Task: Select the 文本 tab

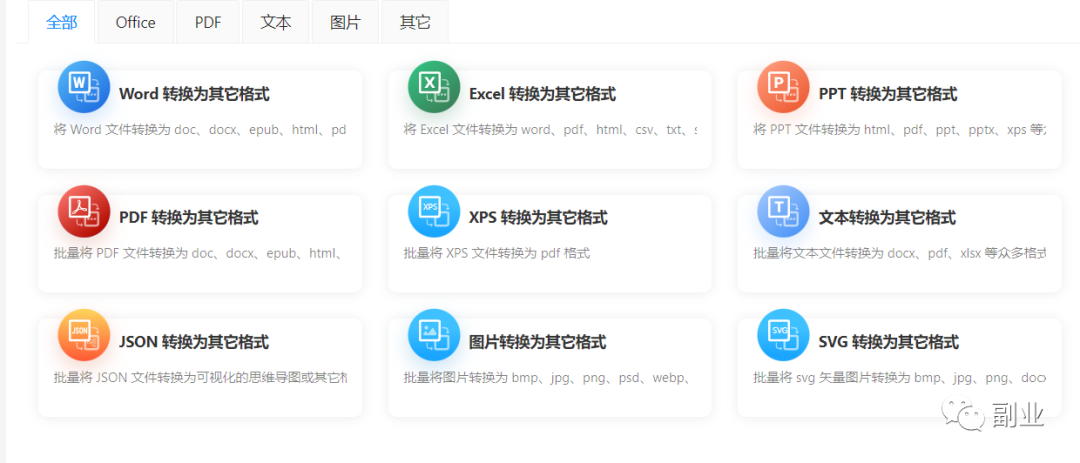Action: point(276,22)
